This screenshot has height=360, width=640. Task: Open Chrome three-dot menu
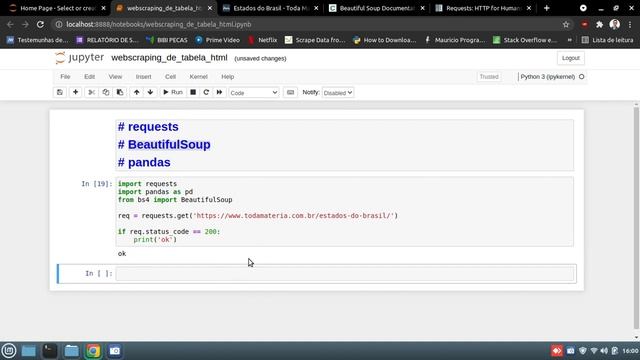[x=630, y=24]
